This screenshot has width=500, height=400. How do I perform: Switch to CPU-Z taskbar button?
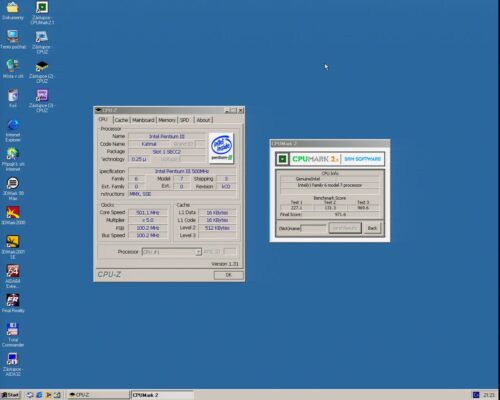coord(97,395)
